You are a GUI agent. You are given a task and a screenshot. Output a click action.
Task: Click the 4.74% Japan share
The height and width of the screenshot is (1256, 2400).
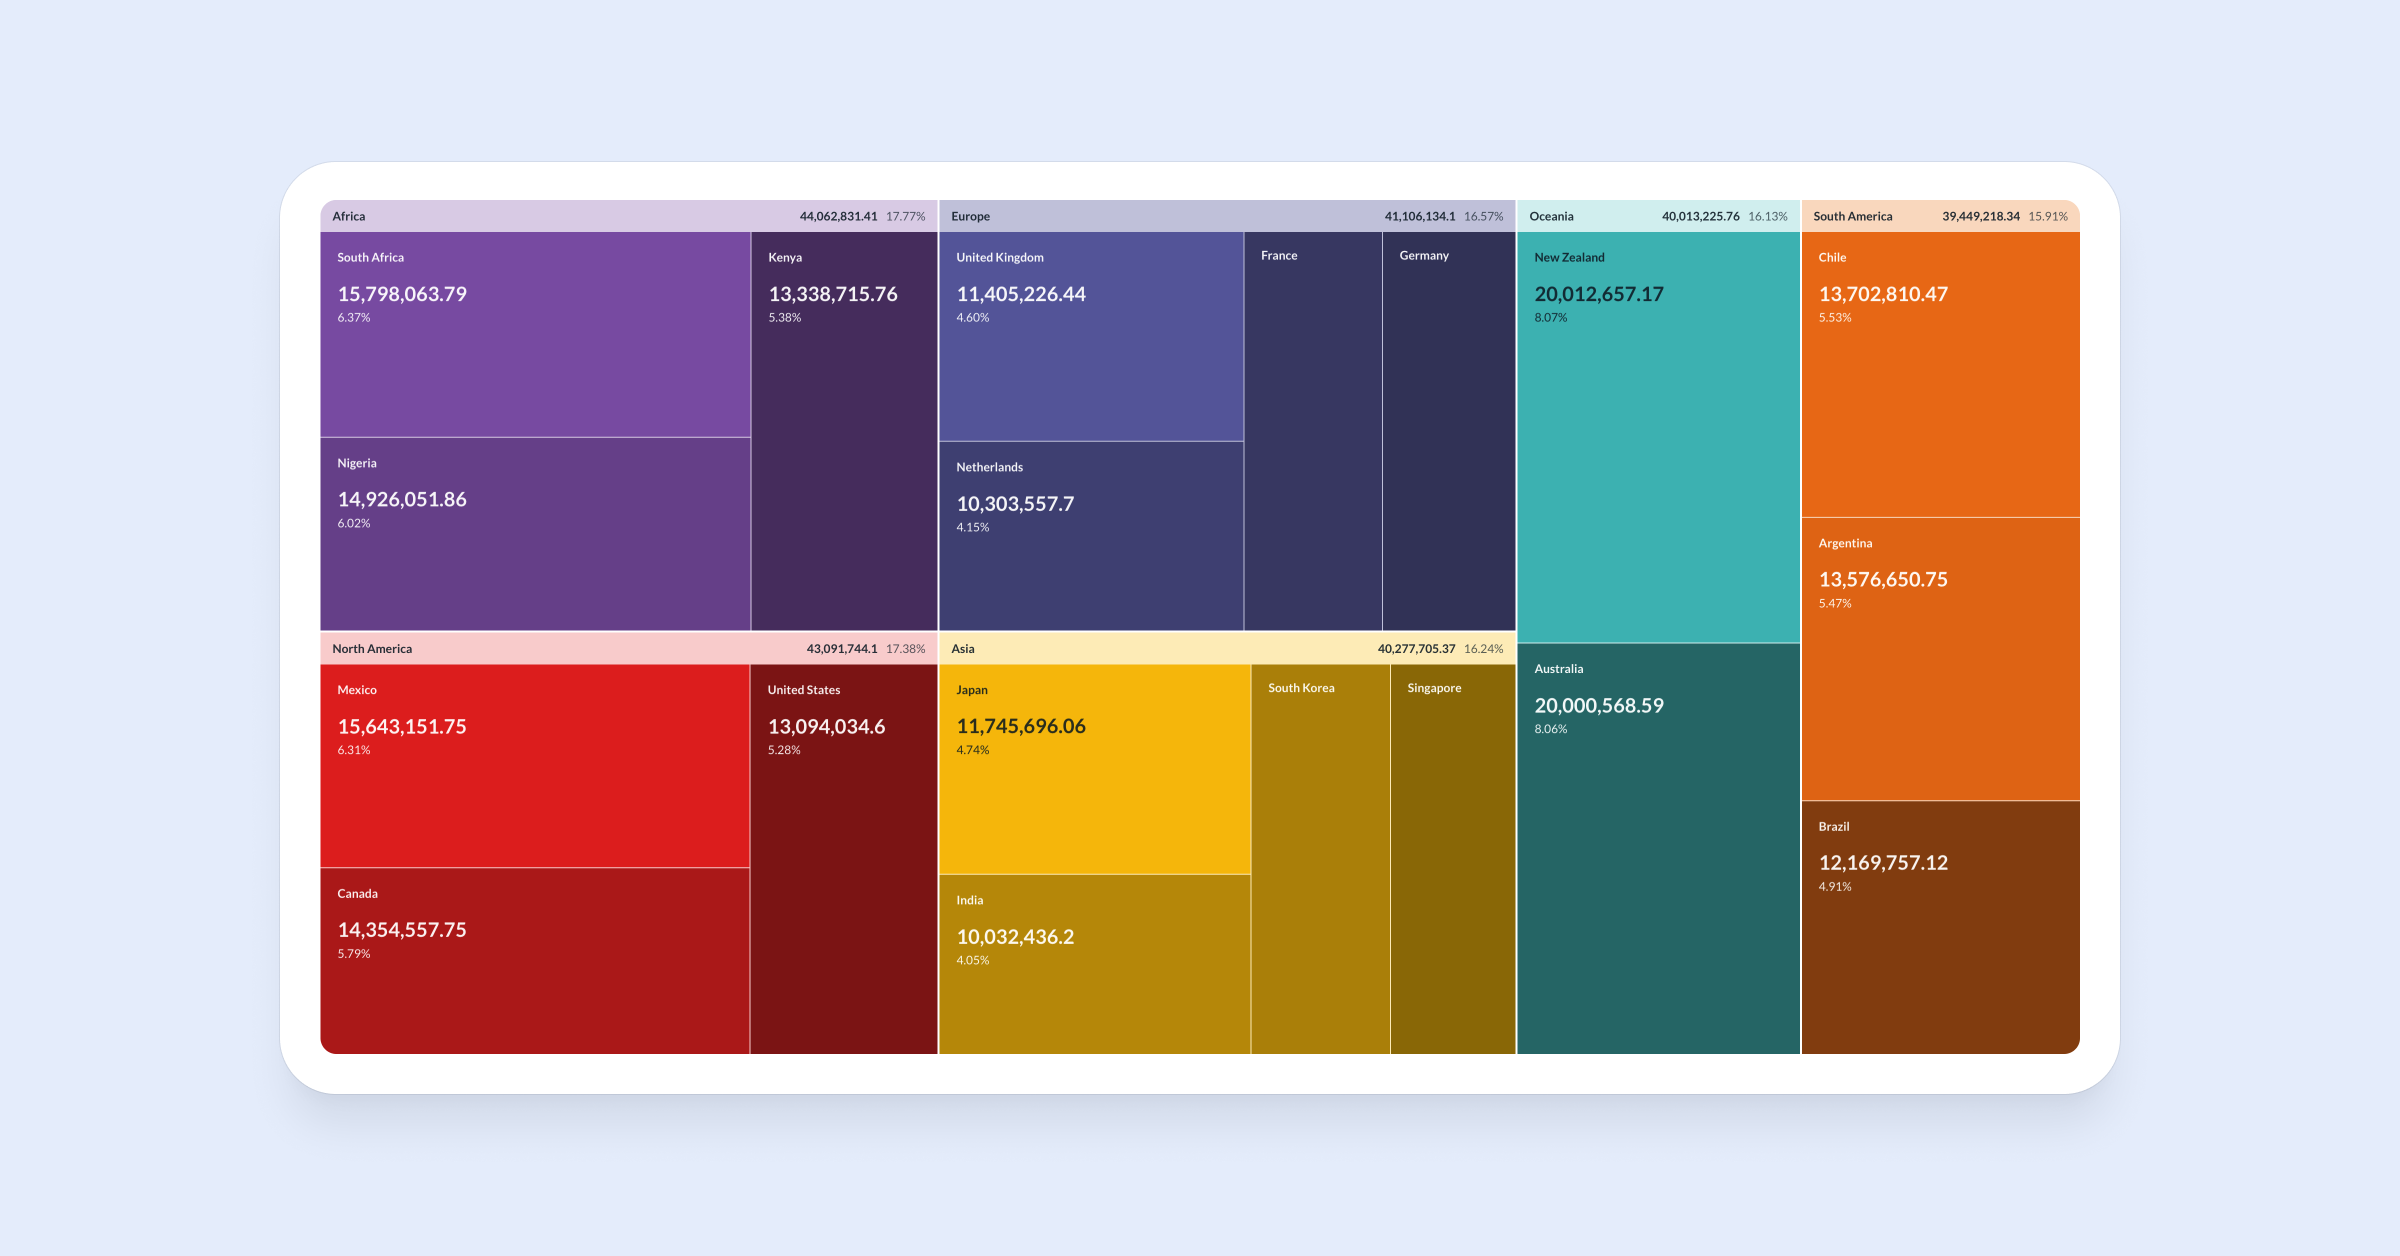[x=973, y=750]
